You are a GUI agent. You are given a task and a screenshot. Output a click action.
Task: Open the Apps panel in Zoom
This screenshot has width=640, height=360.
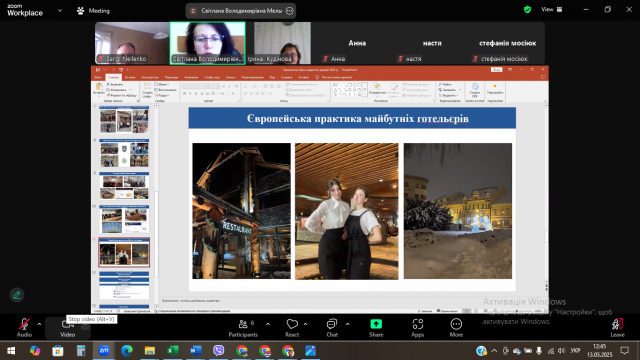pos(417,328)
